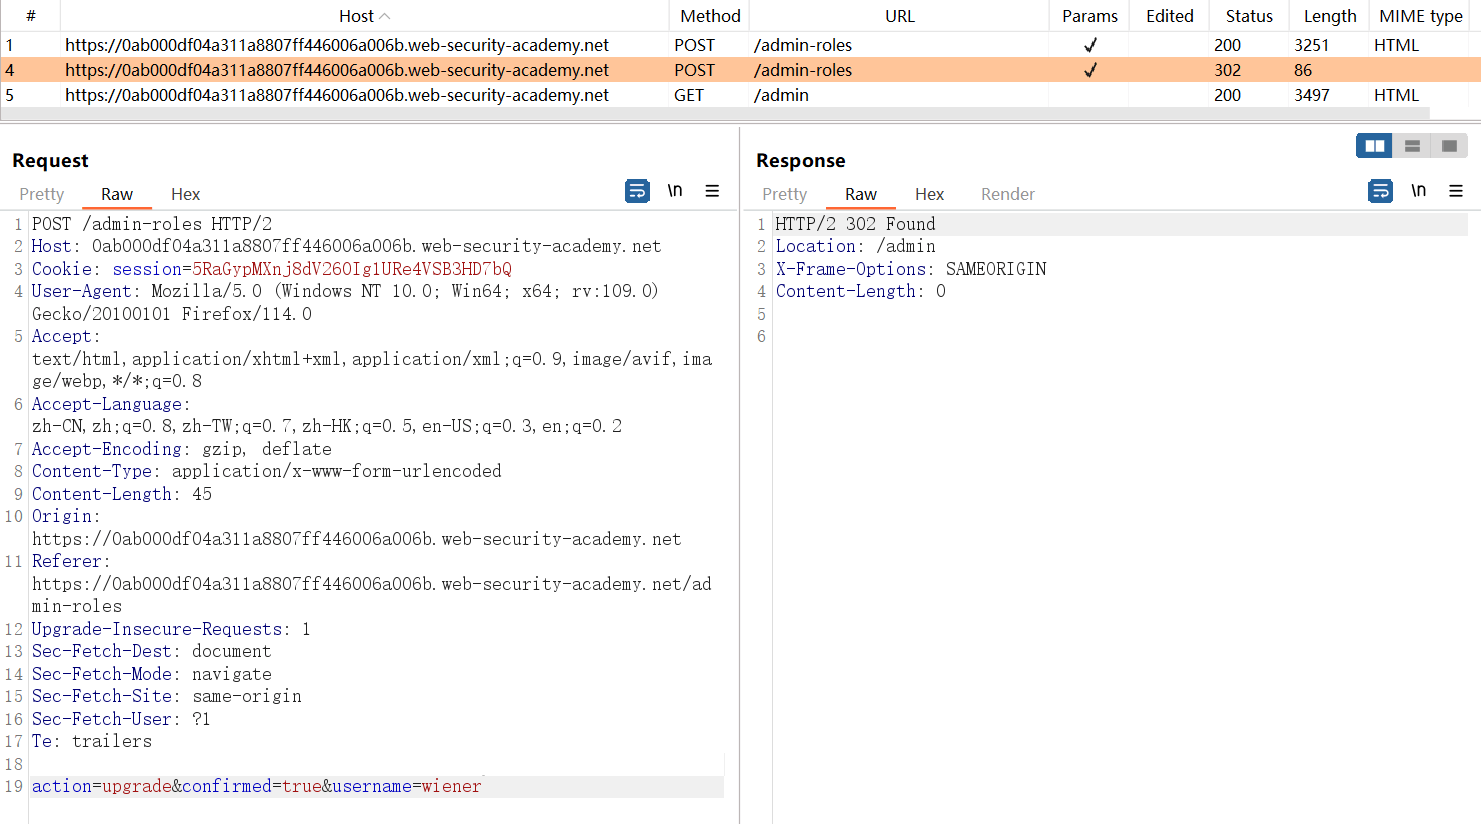Click the Status column header
Screen dimensions: 1481x824
1249,16
